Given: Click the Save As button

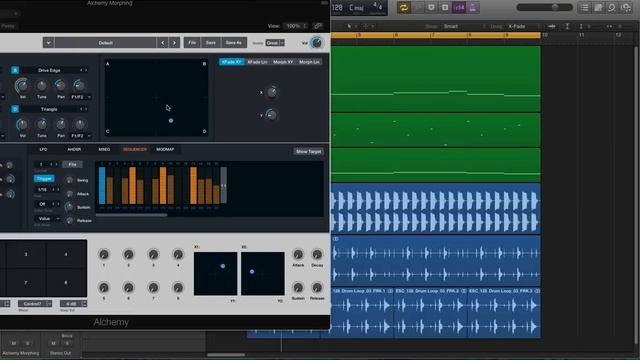Looking at the screenshot, I should pyautogui.click(x=233, y=42).
